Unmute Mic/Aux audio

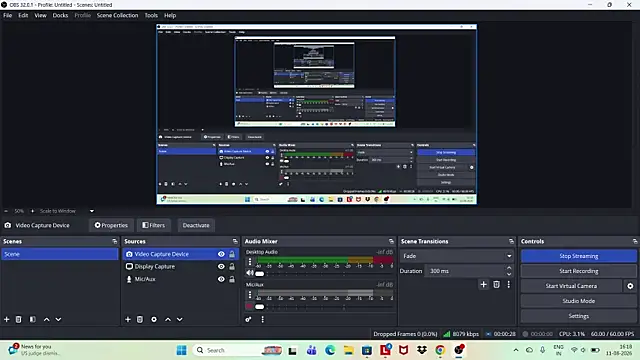pos(249,306)
